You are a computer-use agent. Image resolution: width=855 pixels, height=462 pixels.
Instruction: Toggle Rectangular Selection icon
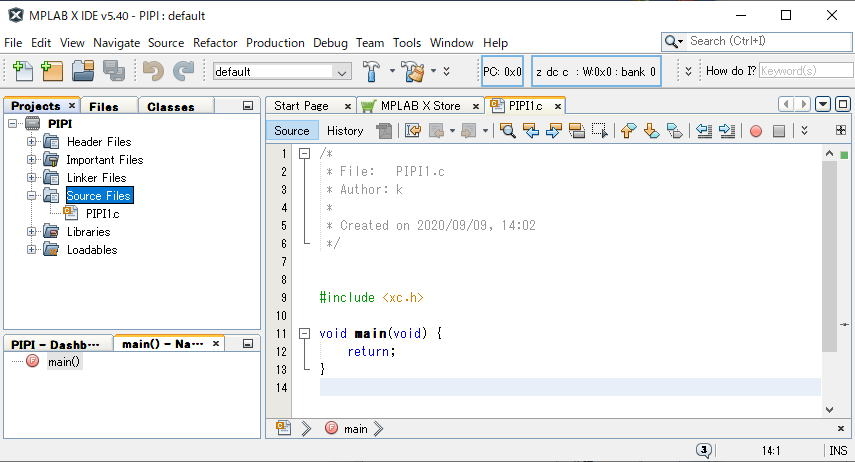point(600,131)
